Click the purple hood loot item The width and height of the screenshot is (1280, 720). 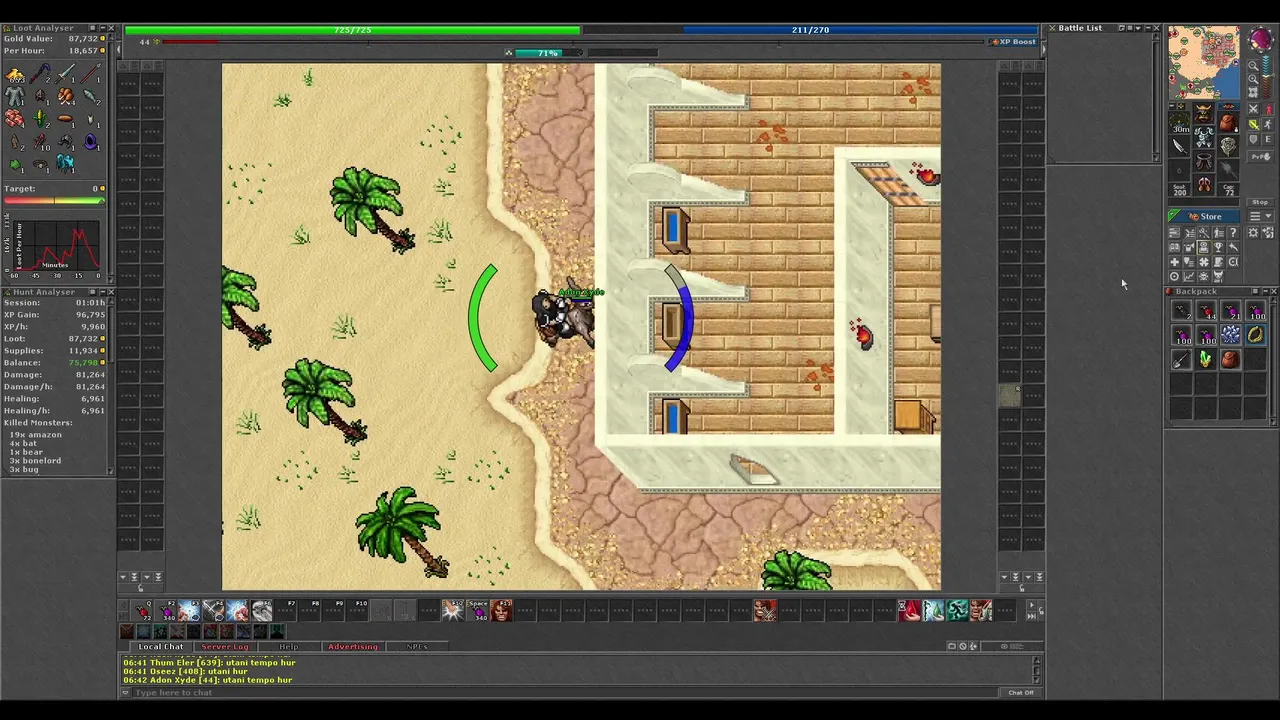[x=91, y=141]
